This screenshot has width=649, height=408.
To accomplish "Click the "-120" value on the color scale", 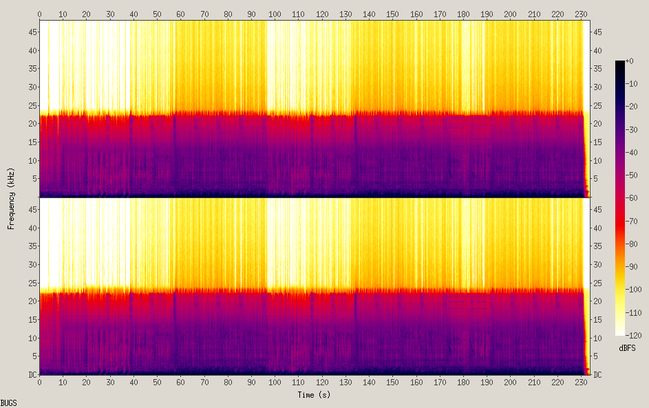I will pyautogui.click(x=635, y=336).
